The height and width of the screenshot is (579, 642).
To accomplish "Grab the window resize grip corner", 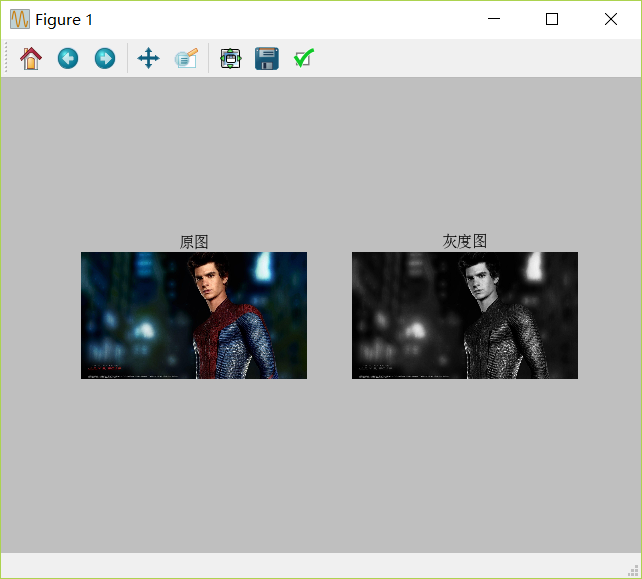I will point(633,570).
